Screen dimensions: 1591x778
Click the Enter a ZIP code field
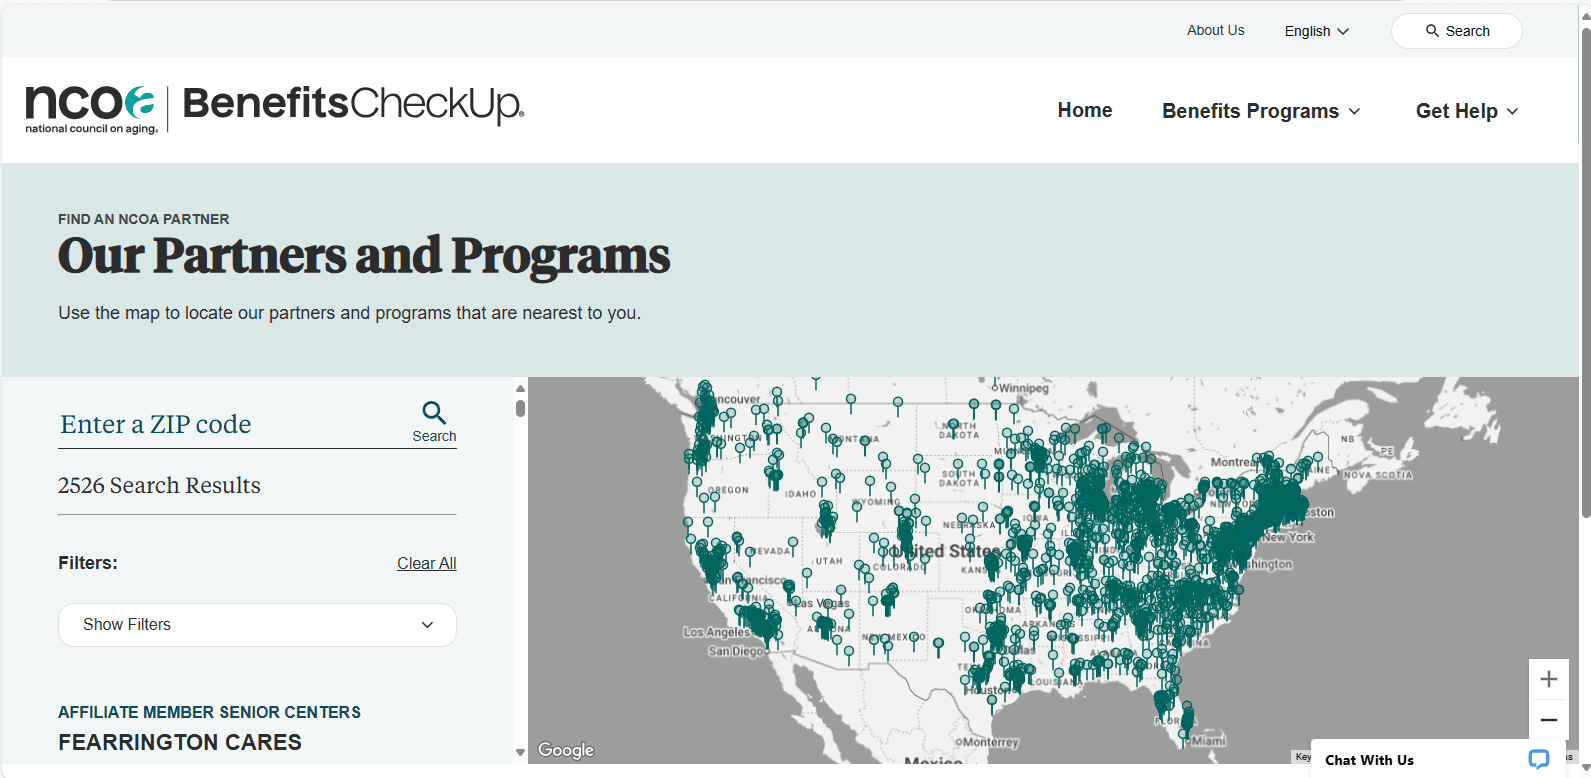click(230, 424)
